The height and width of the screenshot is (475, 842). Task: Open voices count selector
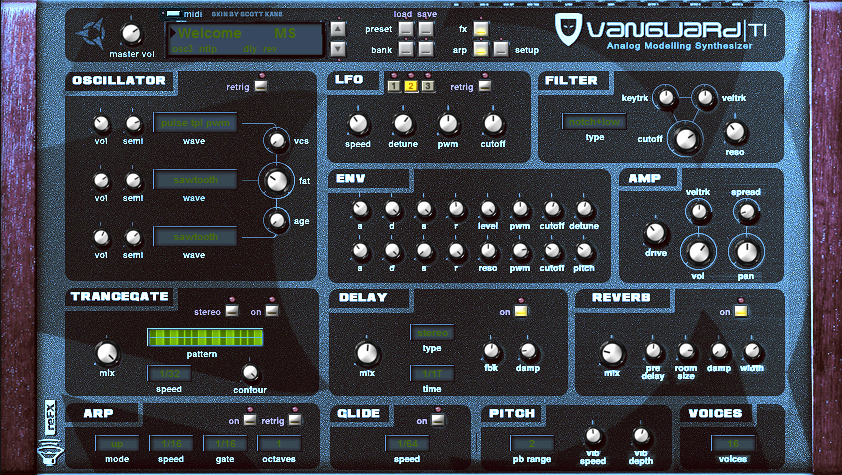coord(734,443)
